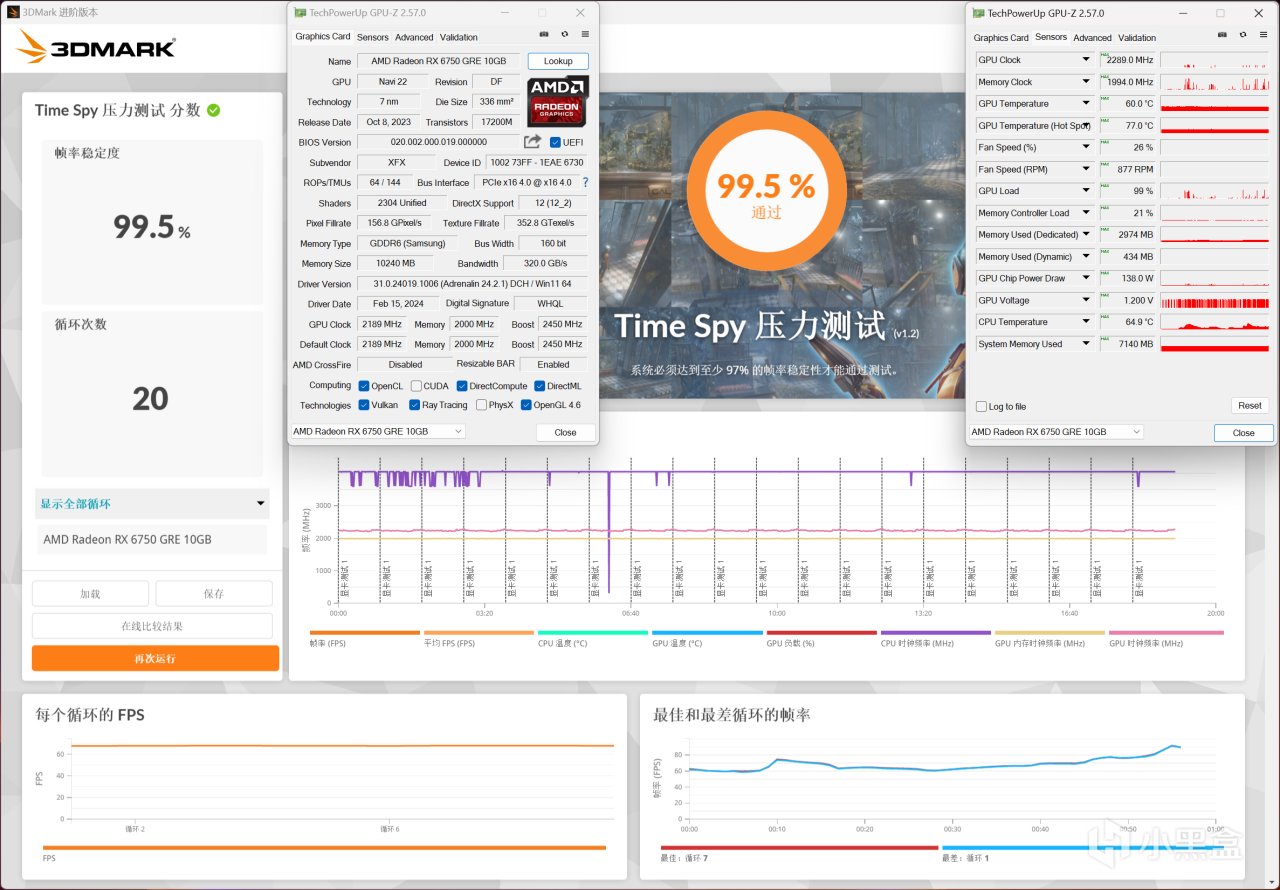
Task: Toggle the OpenGL 4.6 checkbox
Action: (526, 405)
